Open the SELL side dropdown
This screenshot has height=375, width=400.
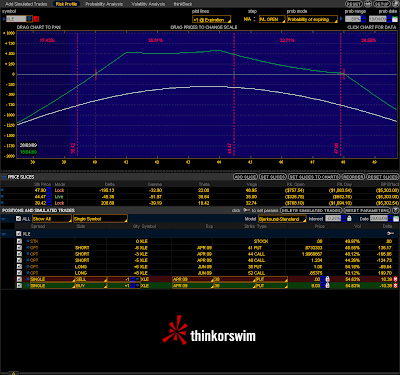click(91, 279)
